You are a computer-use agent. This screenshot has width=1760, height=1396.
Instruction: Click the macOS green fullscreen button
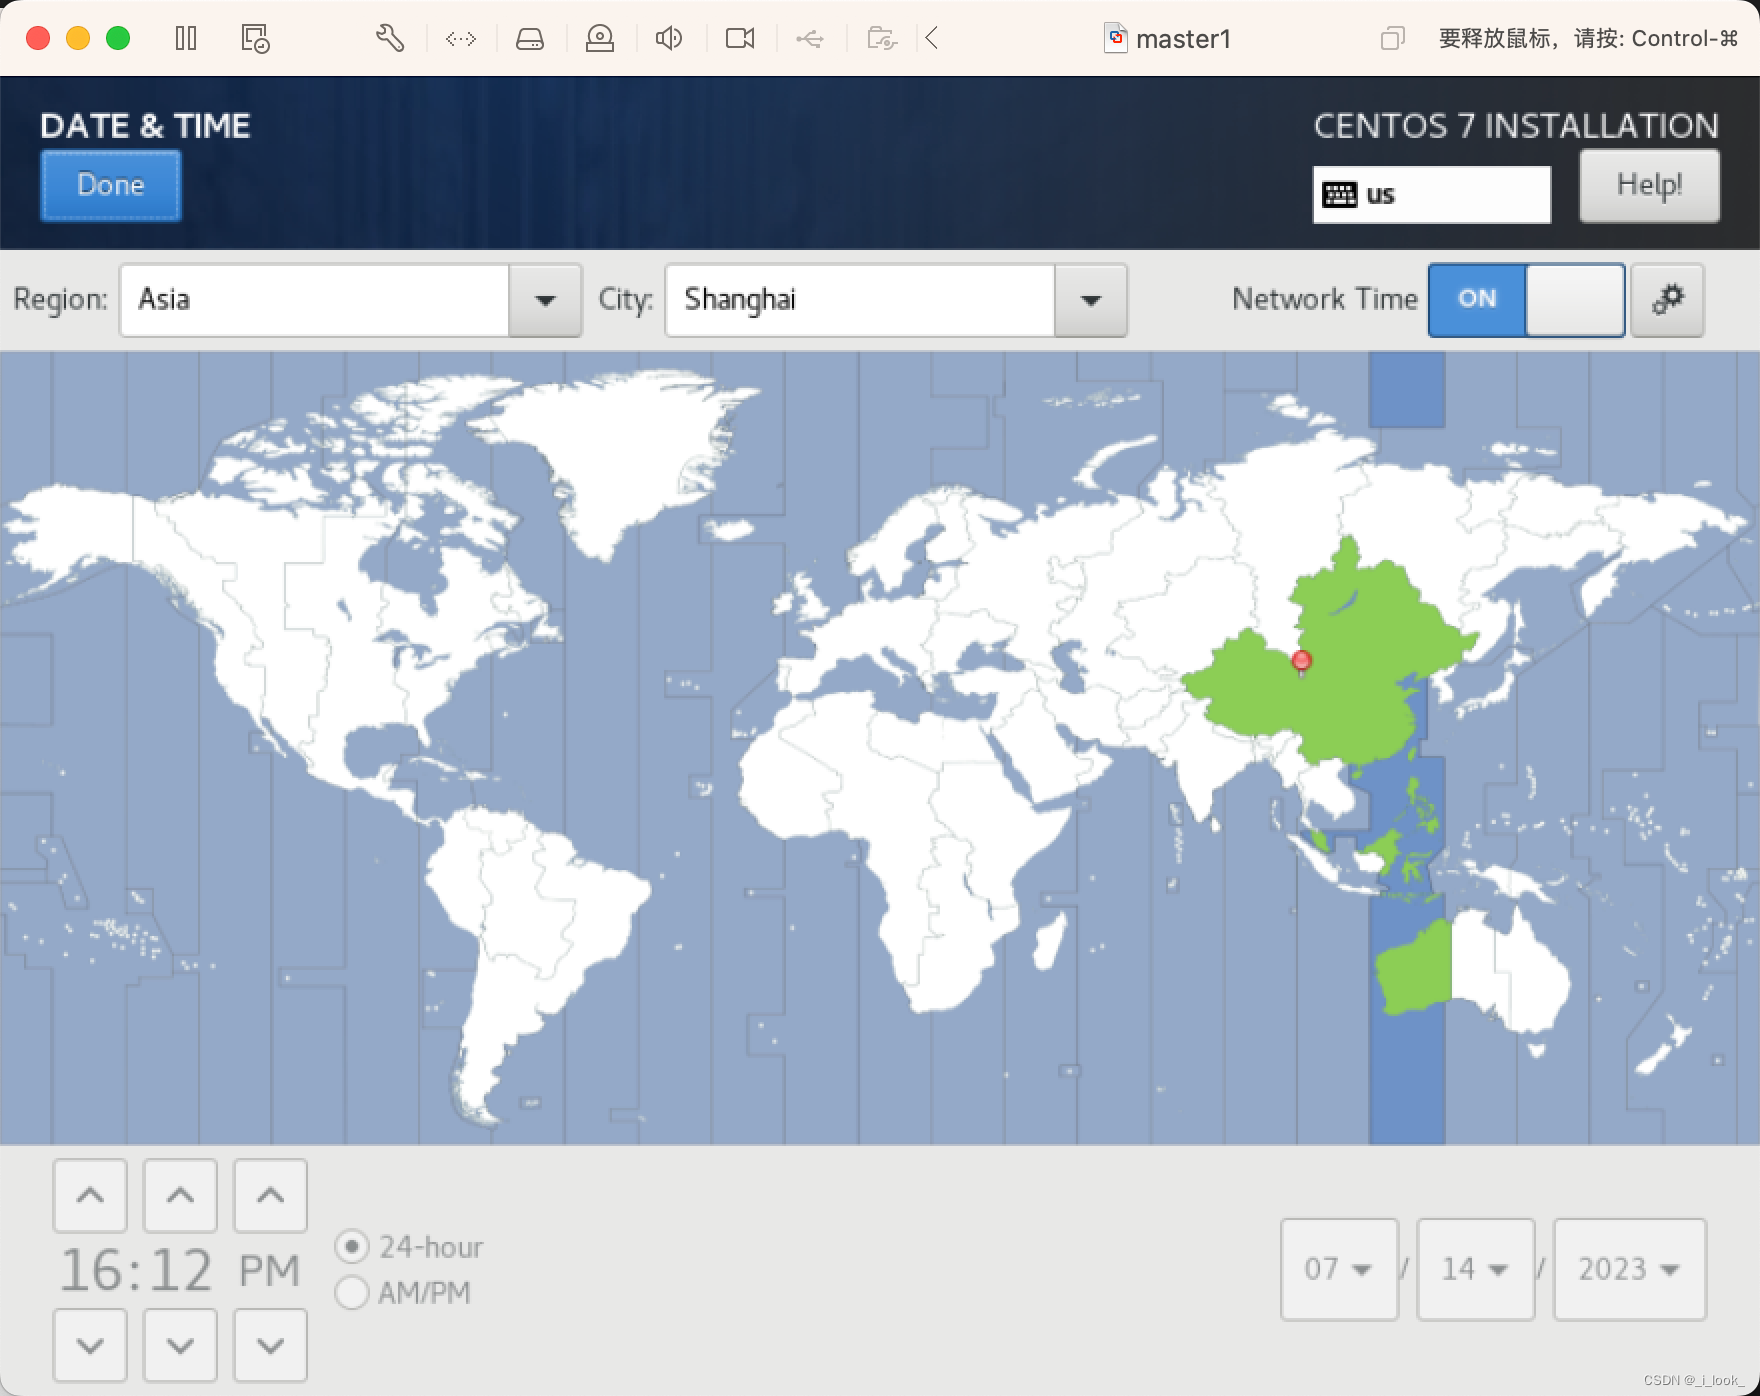(x=118, y=39)
